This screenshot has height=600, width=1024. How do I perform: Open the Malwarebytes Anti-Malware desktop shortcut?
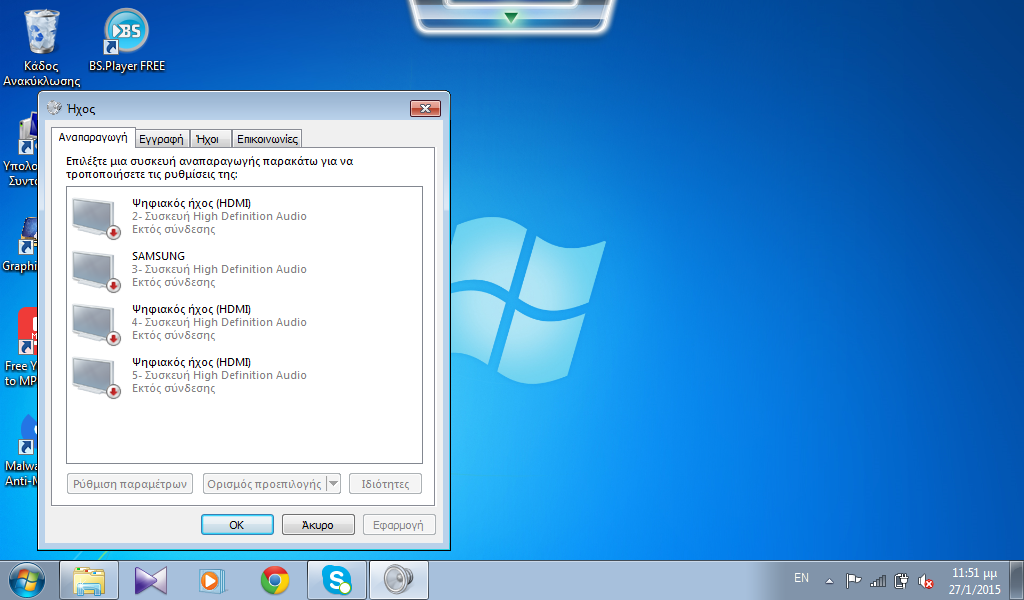click(x=22, y=450)
